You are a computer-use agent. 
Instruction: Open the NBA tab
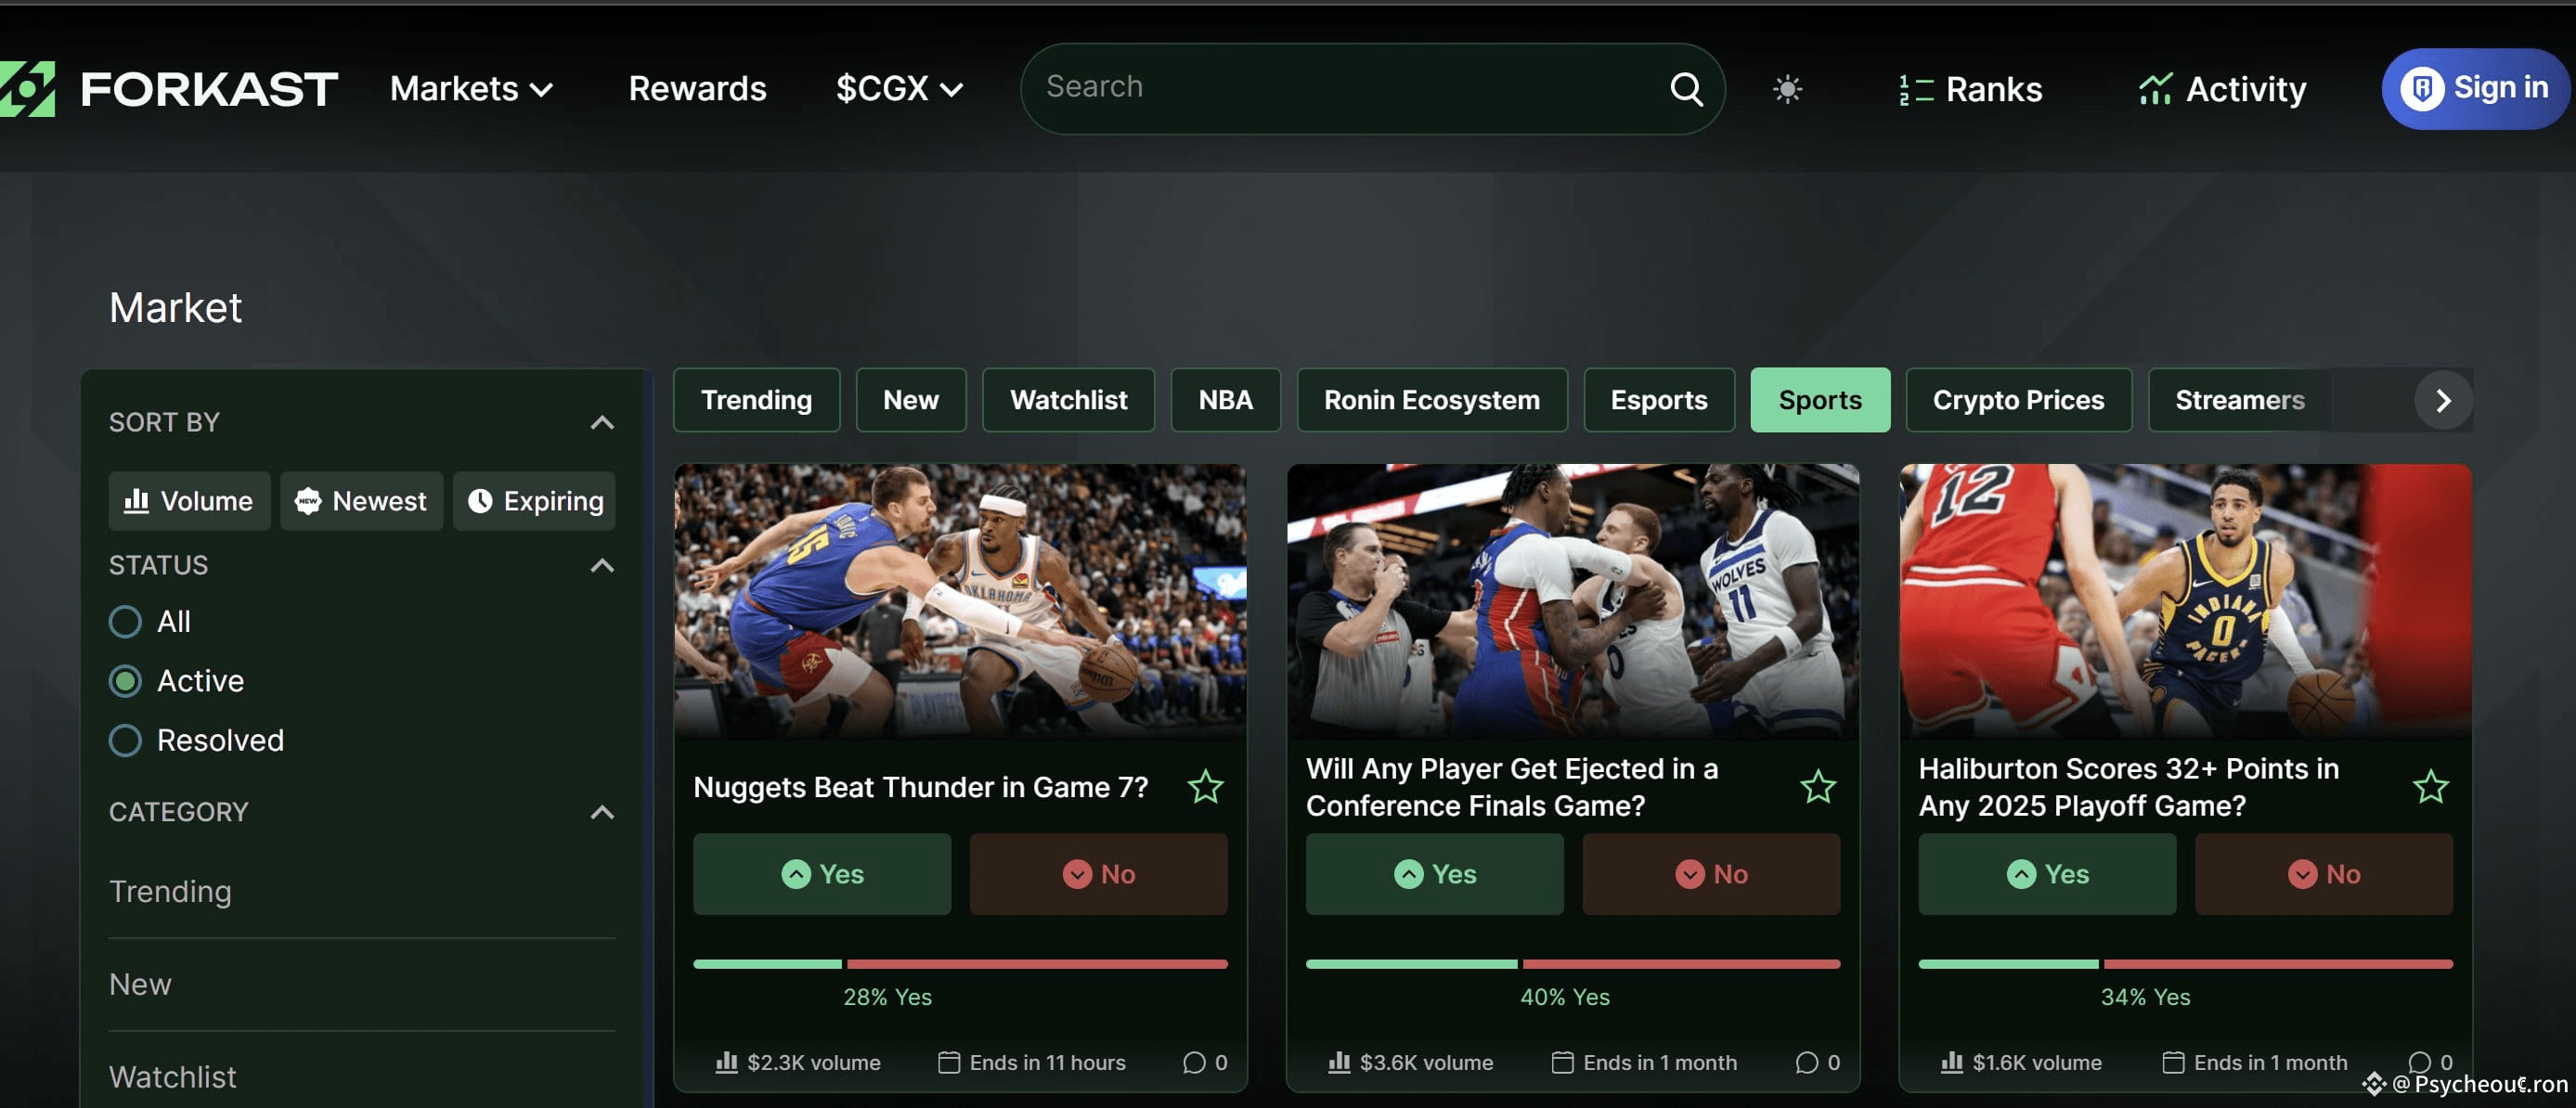click(x=1225, y=400)
